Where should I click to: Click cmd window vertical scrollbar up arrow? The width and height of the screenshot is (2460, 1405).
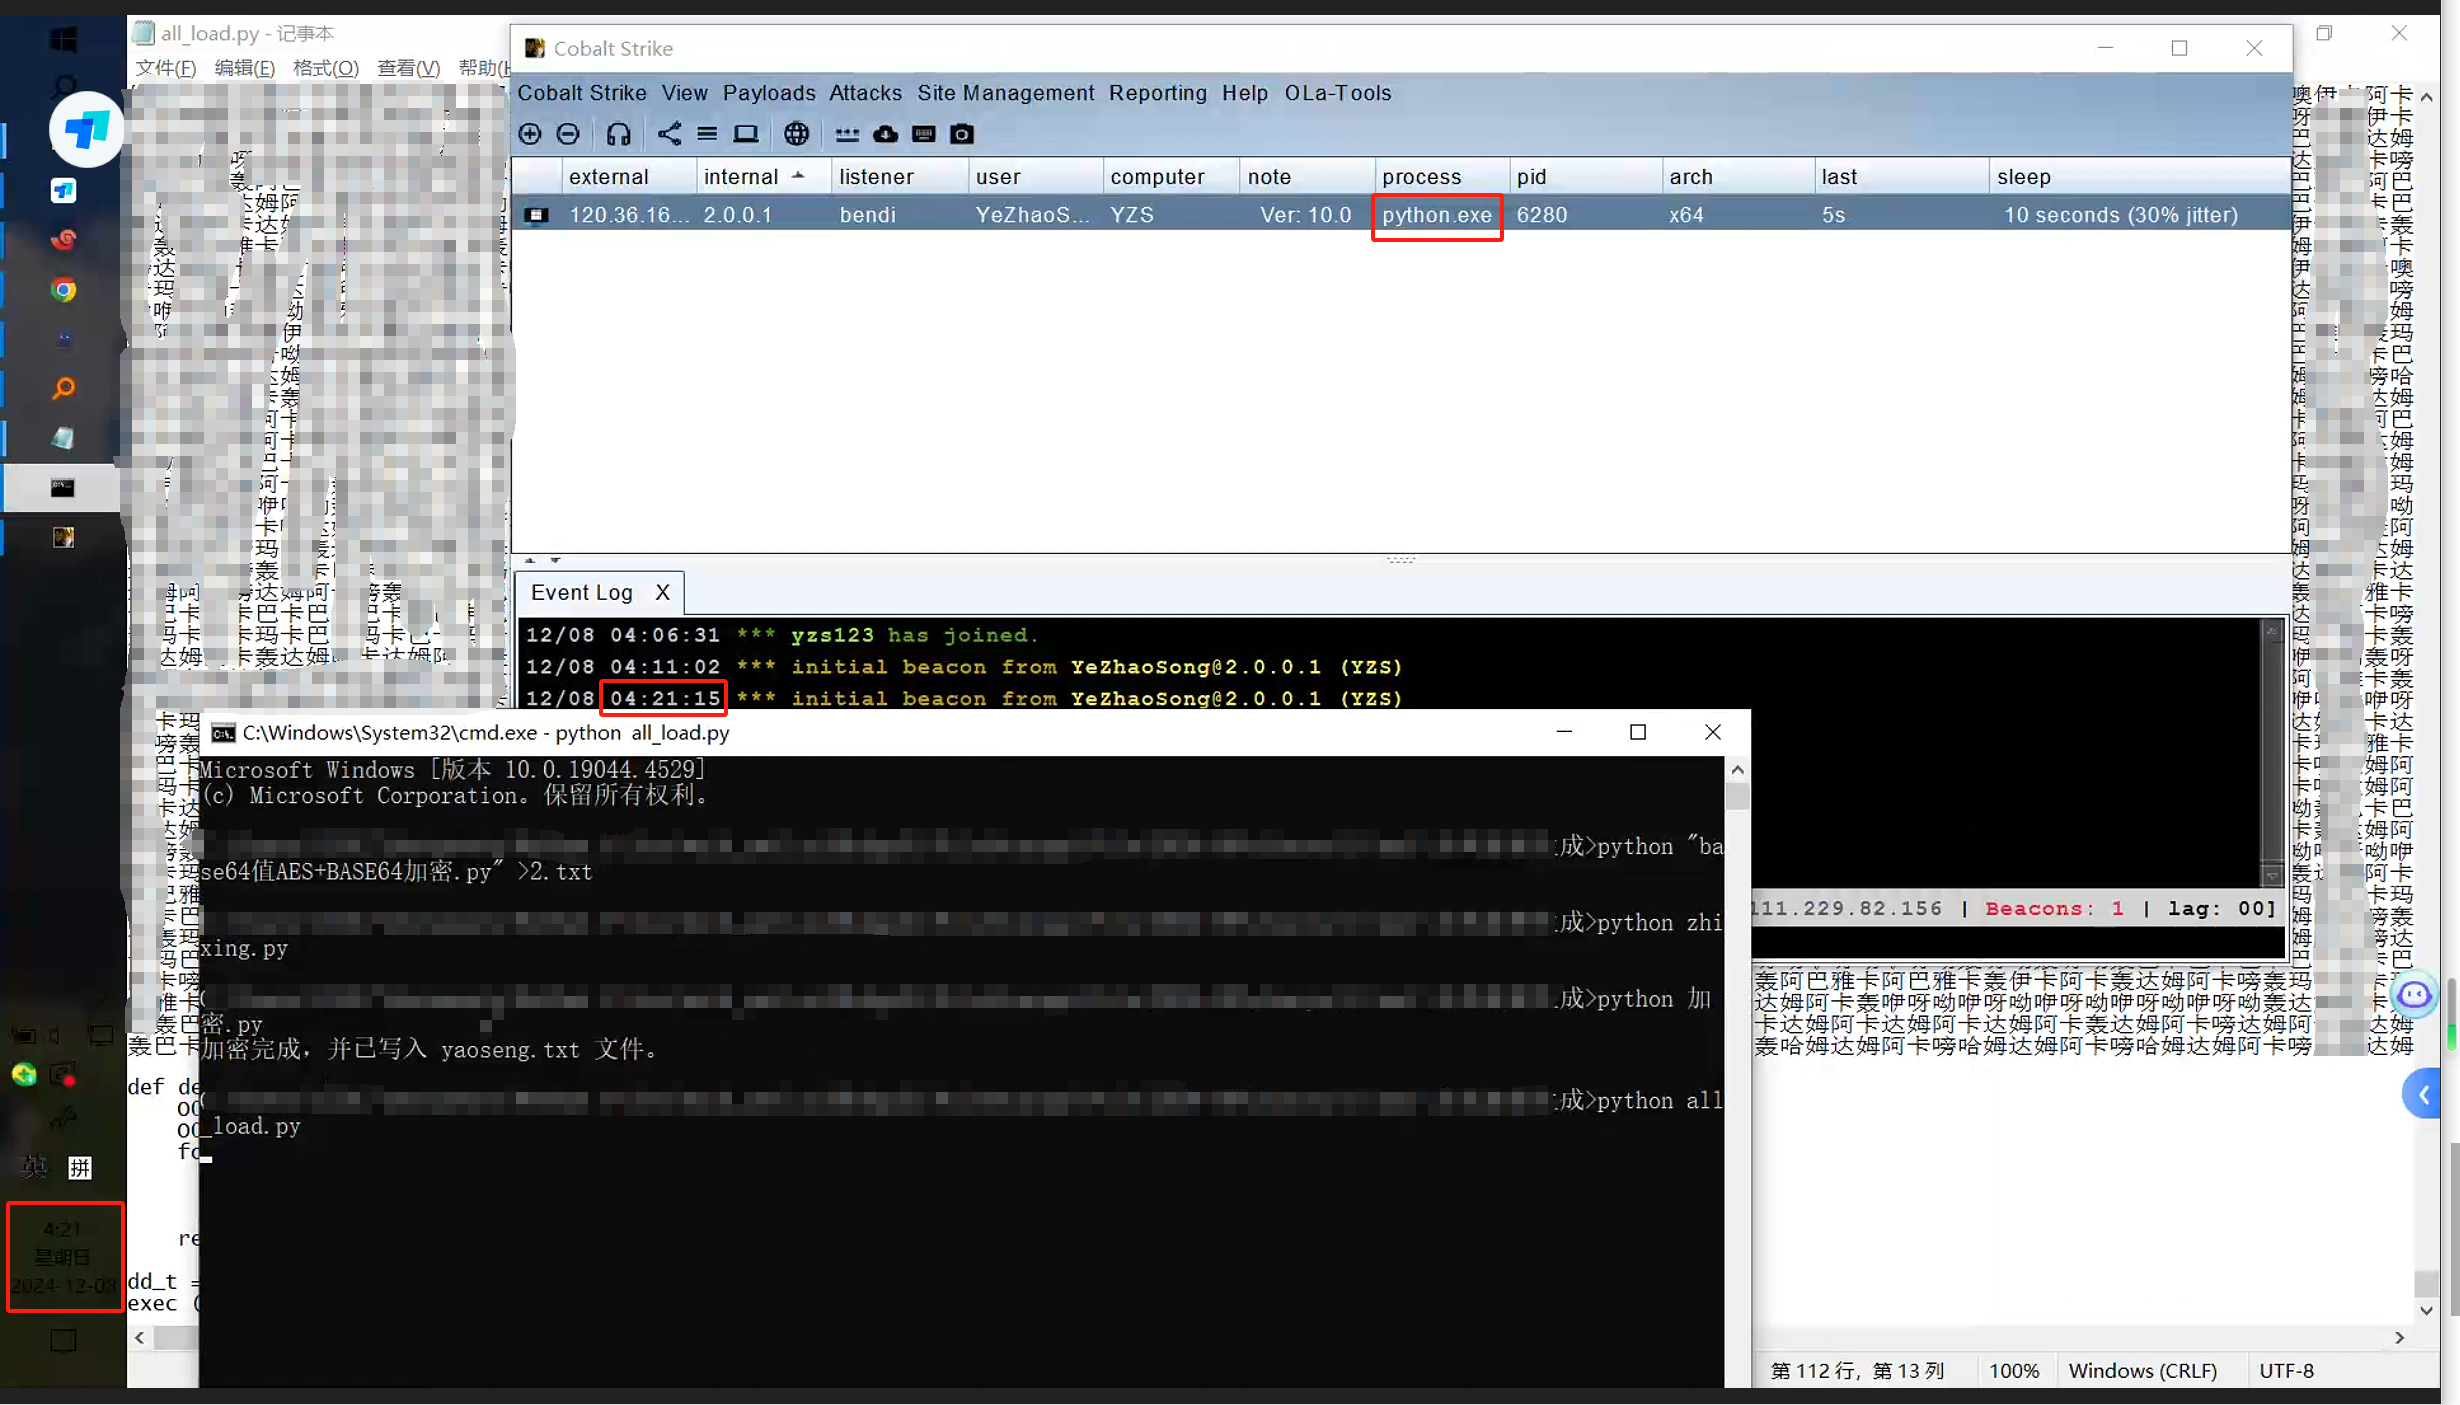click(1738, 770)
